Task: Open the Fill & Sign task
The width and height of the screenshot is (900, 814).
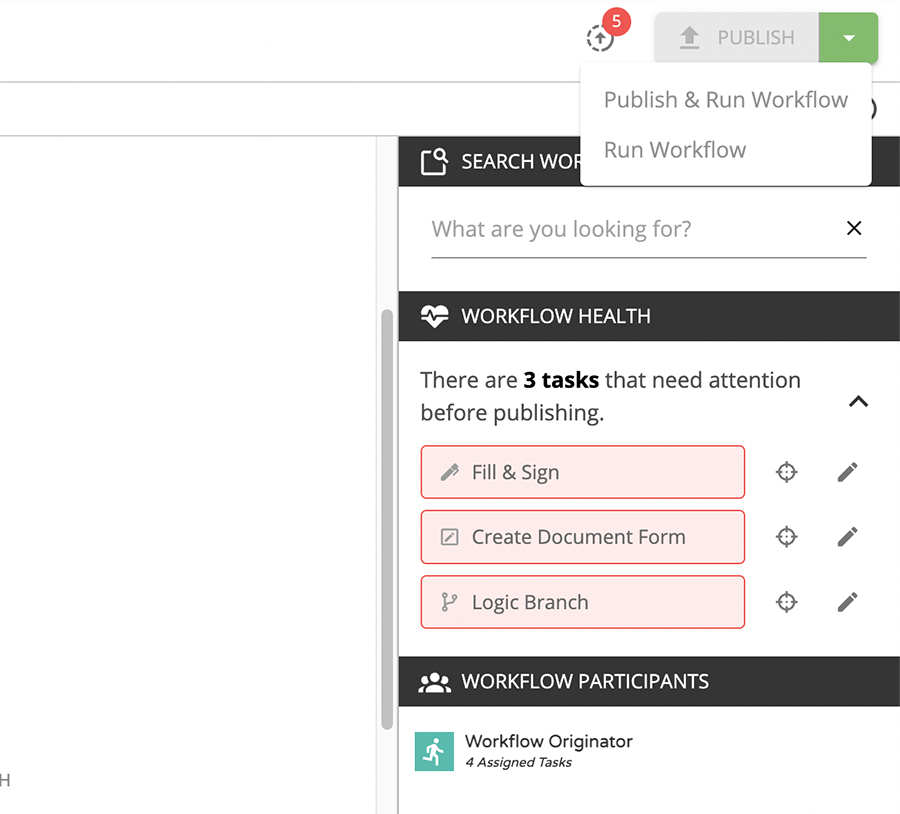Action: [582, 471]
